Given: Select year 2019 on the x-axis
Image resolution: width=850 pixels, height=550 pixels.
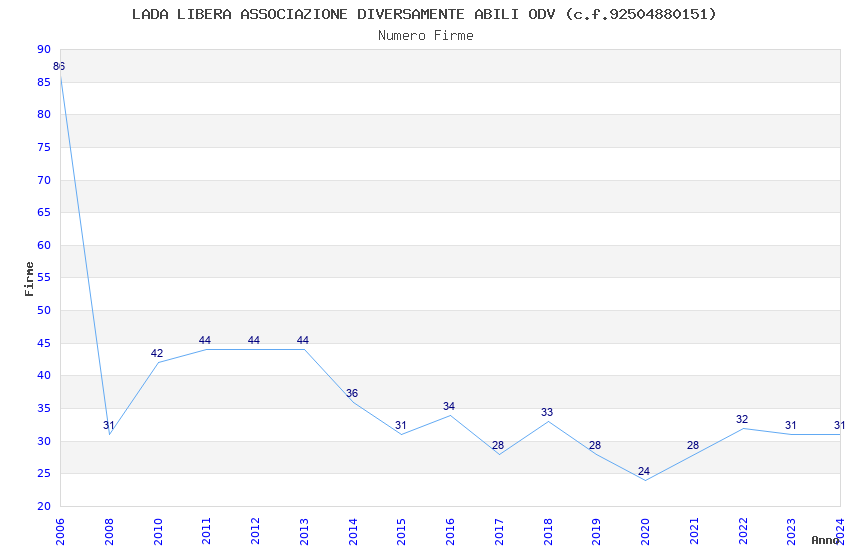Looking at the screenshot, I should point(596,528).
